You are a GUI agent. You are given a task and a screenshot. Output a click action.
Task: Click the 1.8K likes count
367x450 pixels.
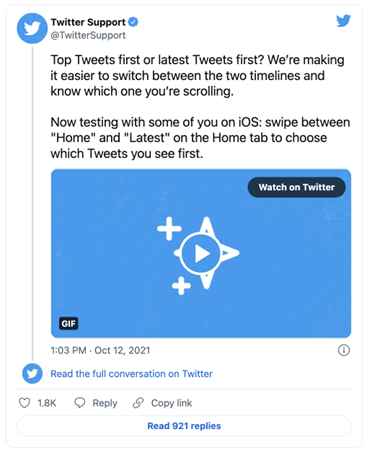(x=47, y=403)
